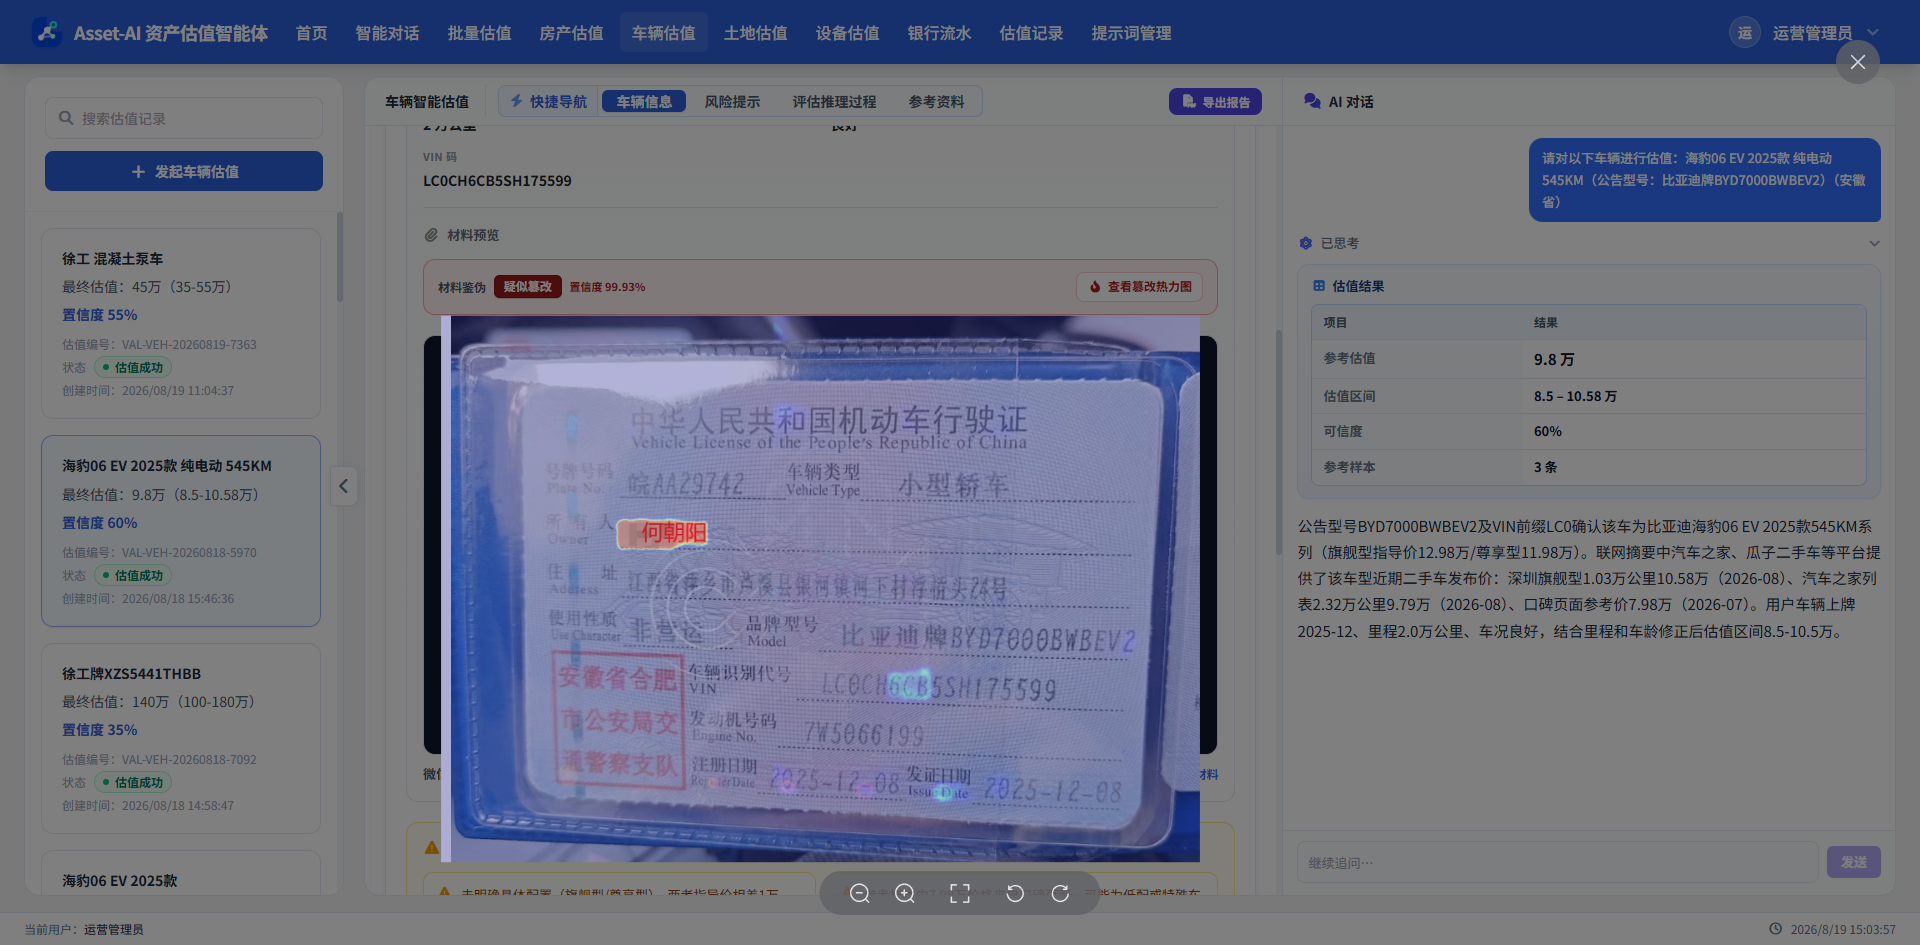Zoom in the previewed license image
The image size is (1920, 945).
click(905, 893)
